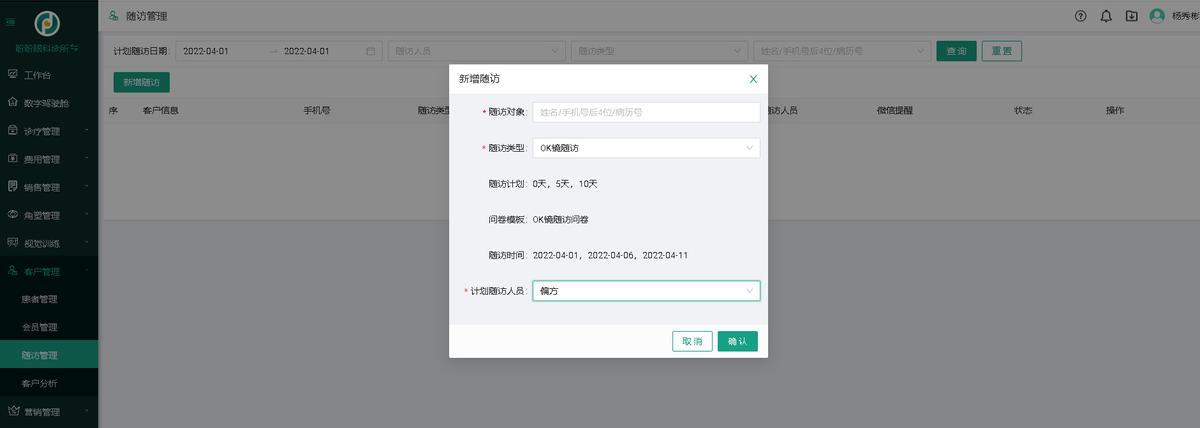1200x428 pixels.
Task: Open the 随访类型 filter dropdown
Action: (x=659, y=51)
